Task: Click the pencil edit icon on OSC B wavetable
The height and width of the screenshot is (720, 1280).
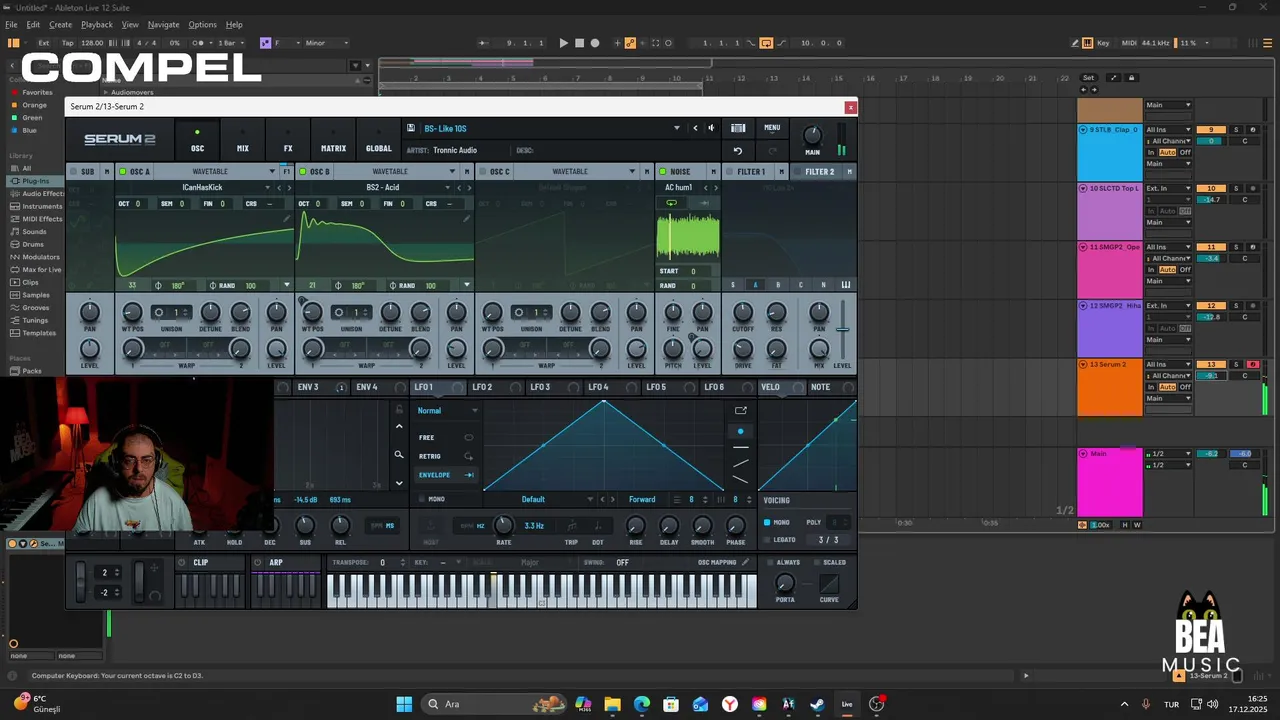Action: [x=466, y=218]
